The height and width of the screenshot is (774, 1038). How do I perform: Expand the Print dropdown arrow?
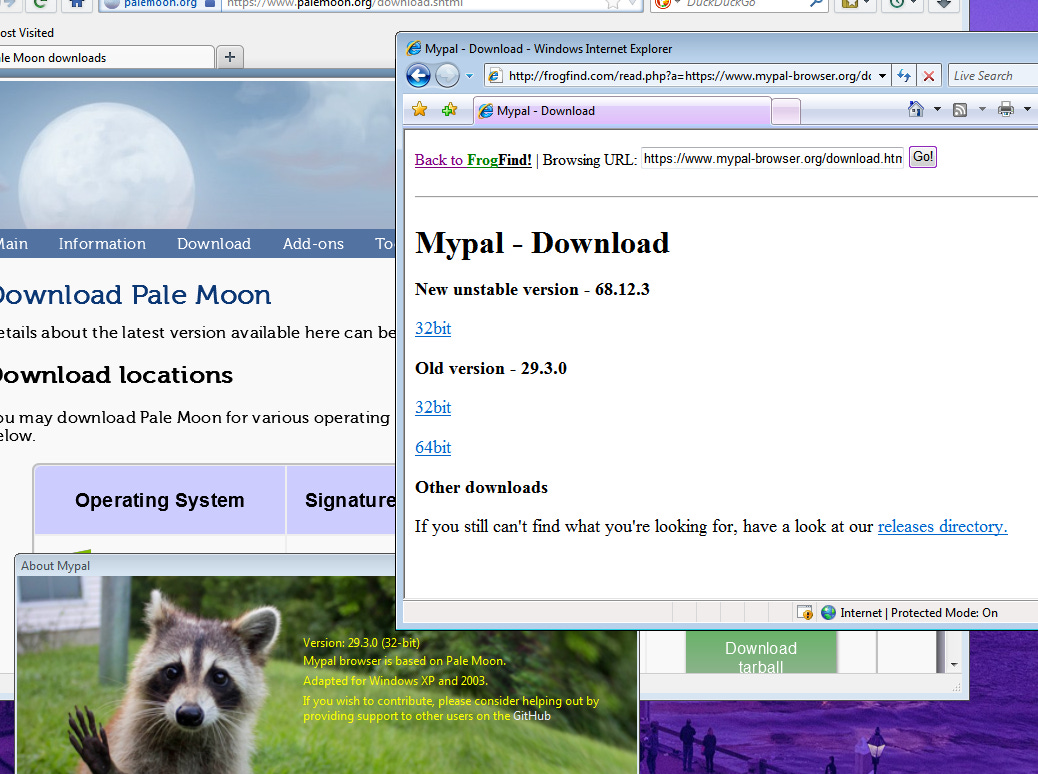point(1027,109)
